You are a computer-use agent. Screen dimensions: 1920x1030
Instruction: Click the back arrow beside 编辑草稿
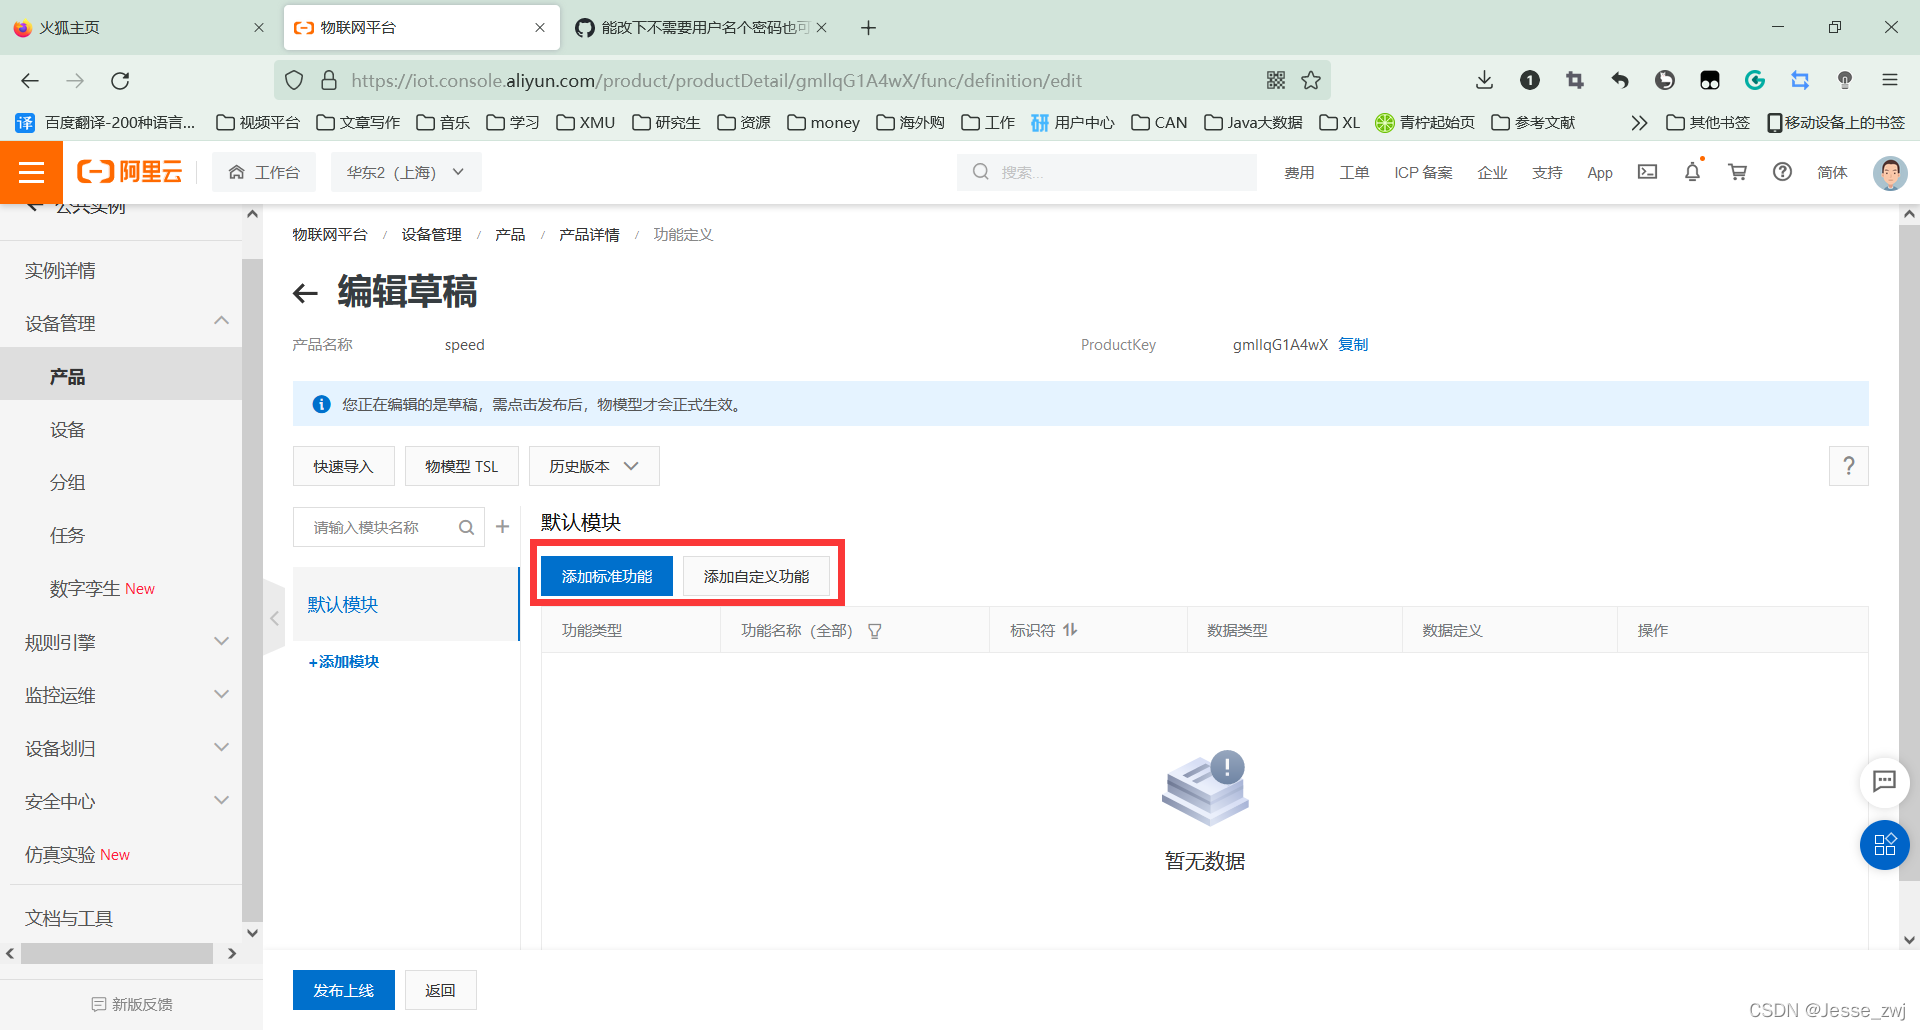click(305, 293)
